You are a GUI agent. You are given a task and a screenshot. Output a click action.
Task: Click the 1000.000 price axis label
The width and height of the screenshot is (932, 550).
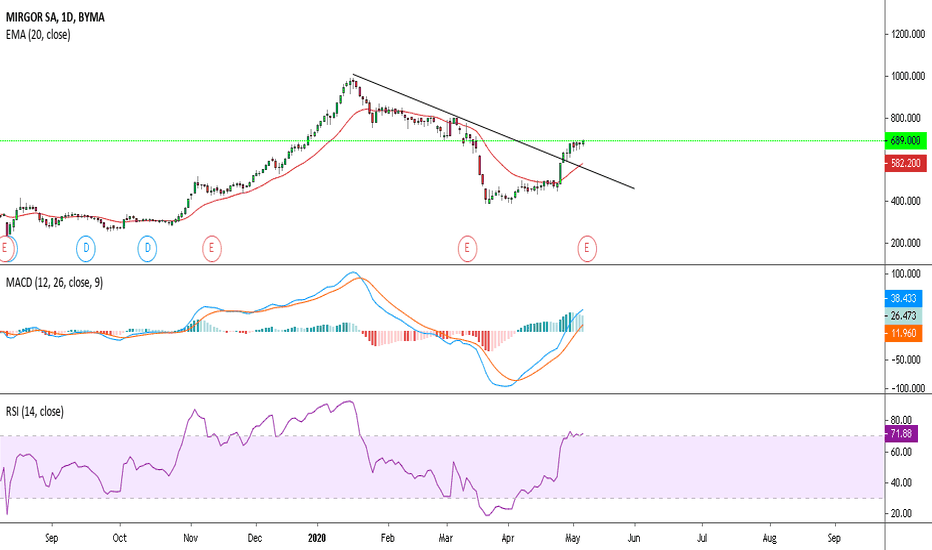coord(908,76)
